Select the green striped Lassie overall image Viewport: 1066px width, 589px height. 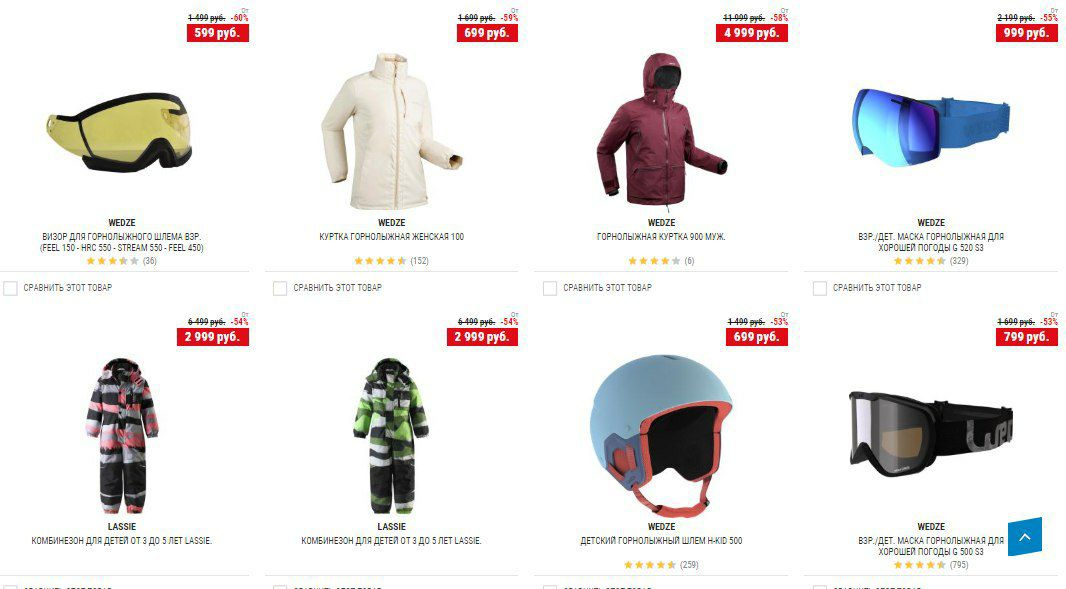point(391,435)
